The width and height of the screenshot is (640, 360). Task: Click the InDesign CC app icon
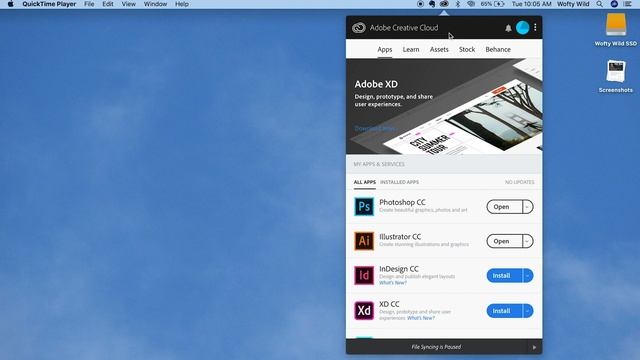364,276
